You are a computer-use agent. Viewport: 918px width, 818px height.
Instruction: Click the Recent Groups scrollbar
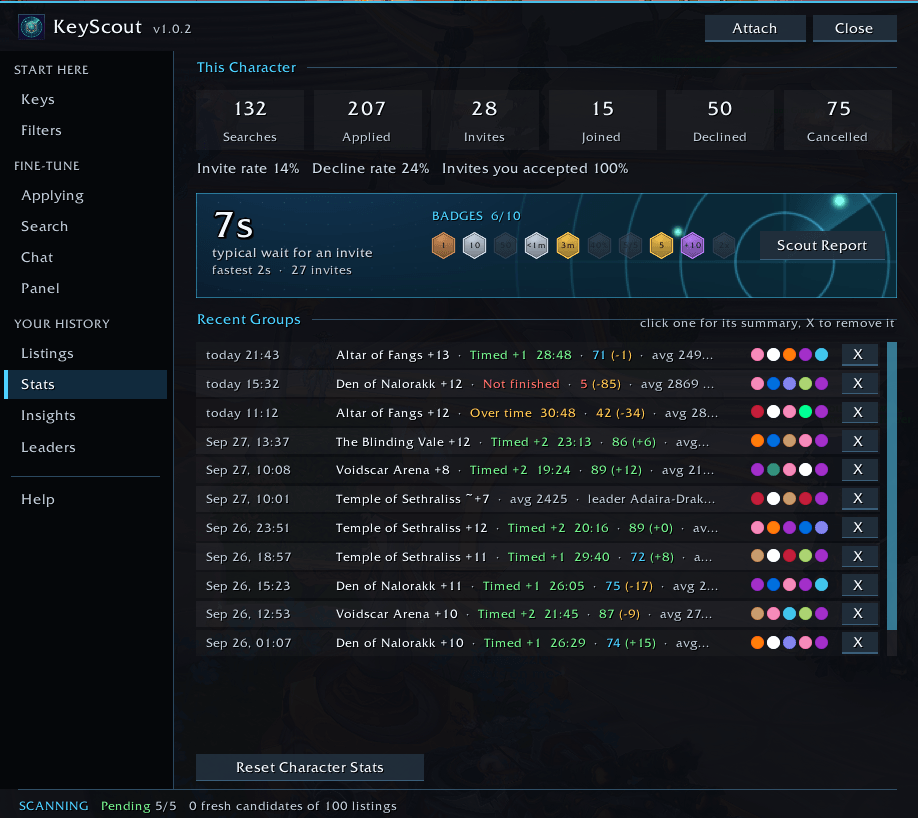[892, 486]
